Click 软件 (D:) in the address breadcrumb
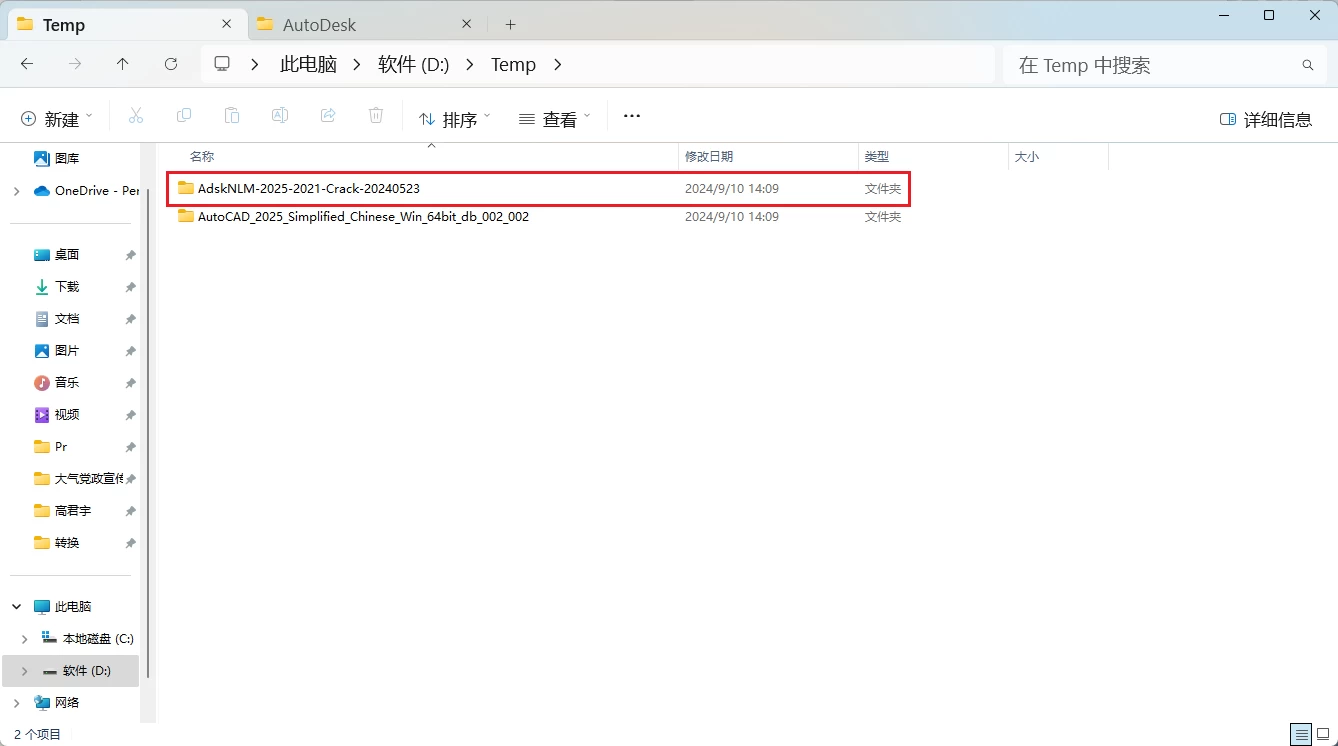The image size is (1338, 746). pyautogui.click(x=414, y=64)
